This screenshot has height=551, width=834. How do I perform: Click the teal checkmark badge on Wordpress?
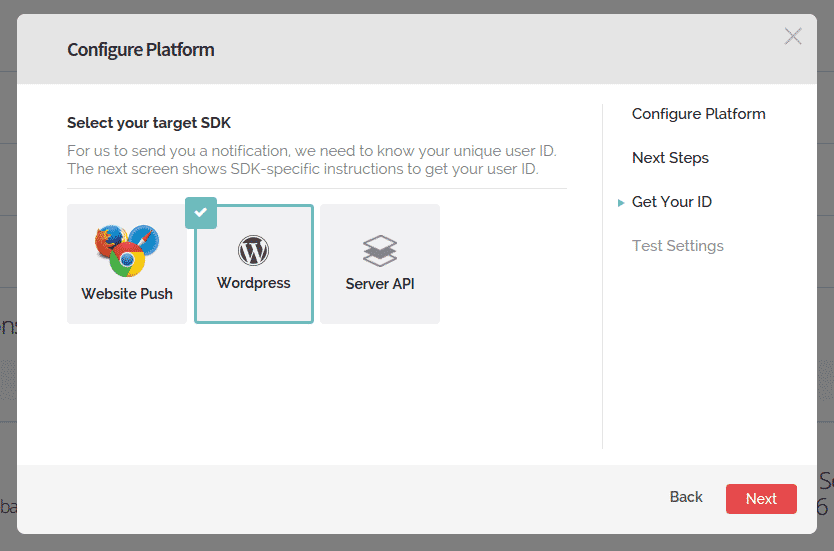(201, 213)
